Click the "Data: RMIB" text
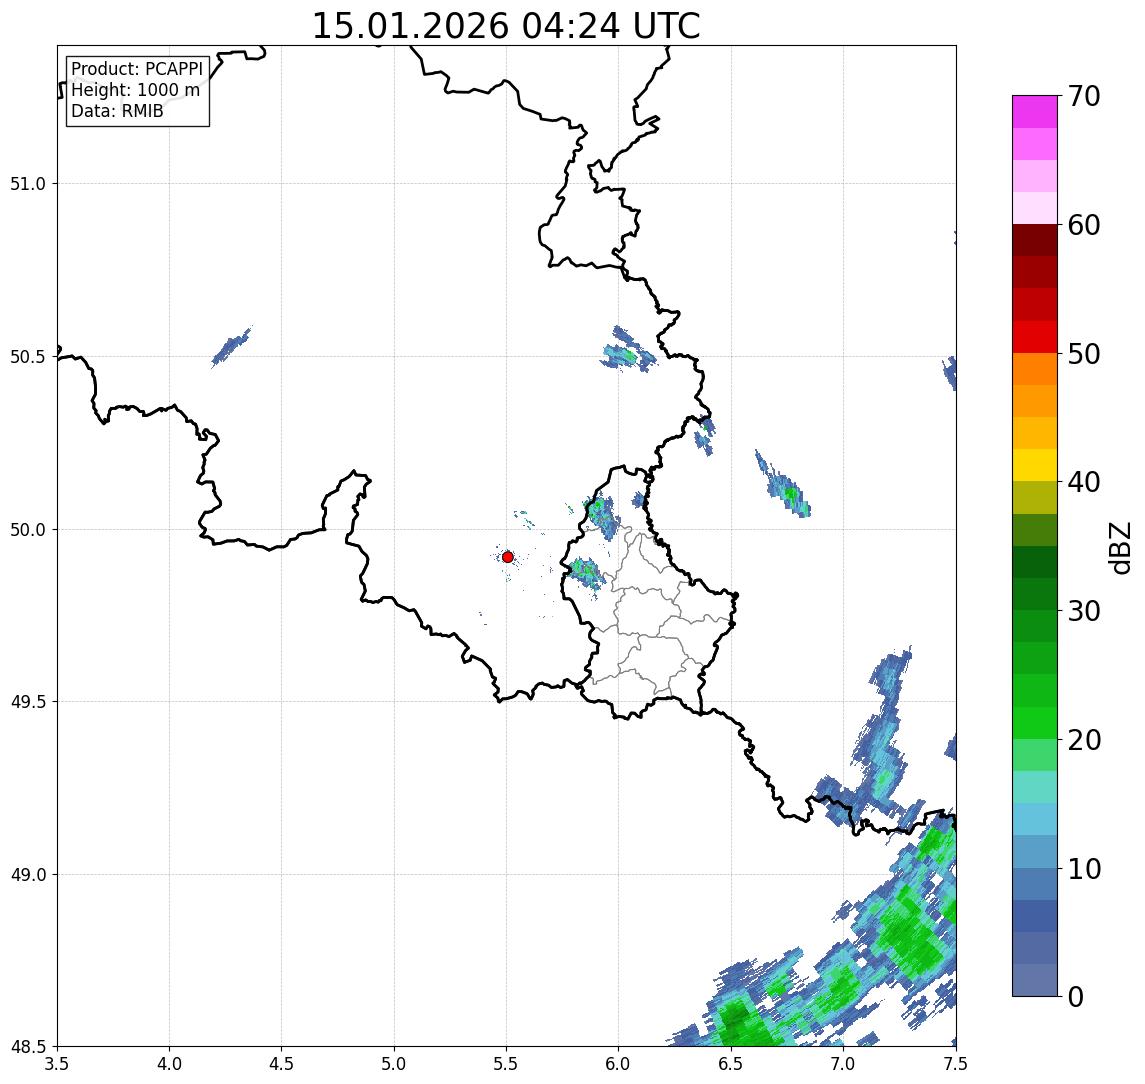Viewport: 1145px width, 1084px height. tap(117, 111)
